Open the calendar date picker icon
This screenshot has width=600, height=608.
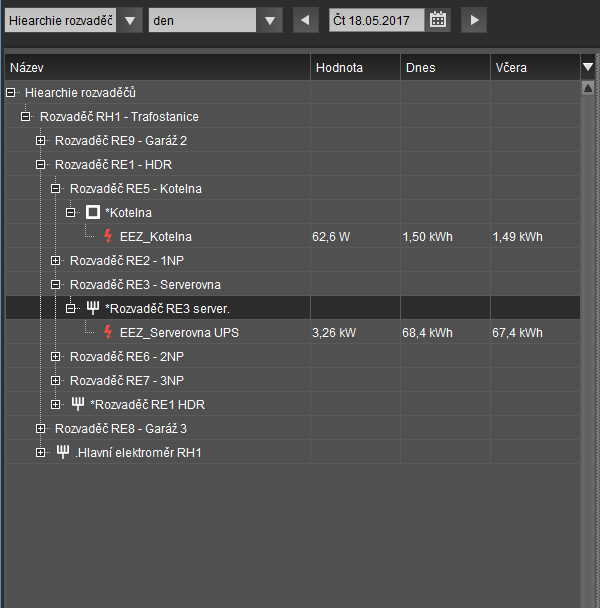[x=438, y=20]
